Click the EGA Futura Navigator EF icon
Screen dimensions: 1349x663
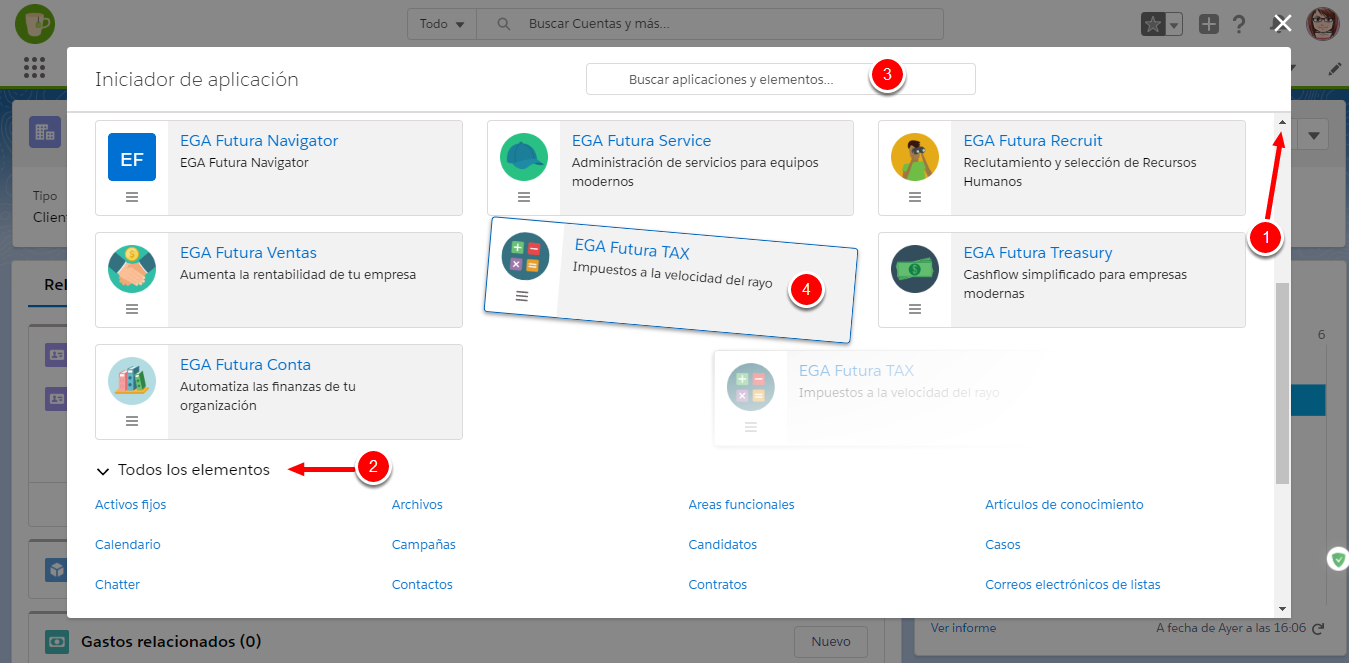(132, 157)
